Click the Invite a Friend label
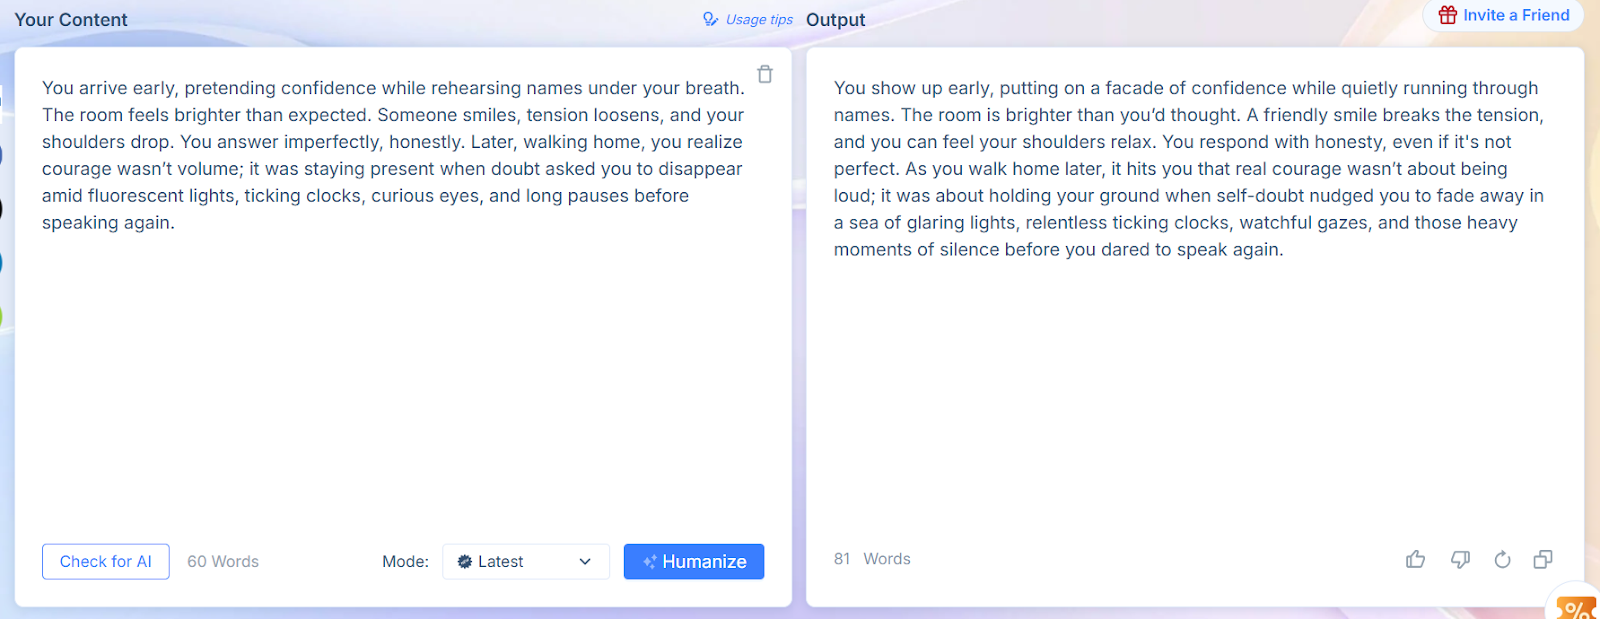The height and width of the screenshot is (619, 1600). (1516, 15)
